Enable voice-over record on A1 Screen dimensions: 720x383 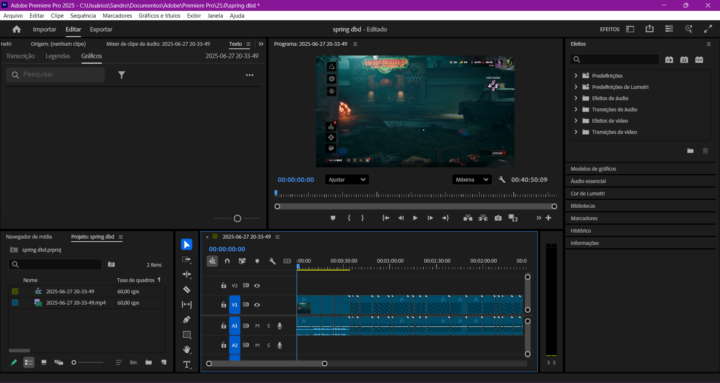pyautogui.click(x=279, y=326)
